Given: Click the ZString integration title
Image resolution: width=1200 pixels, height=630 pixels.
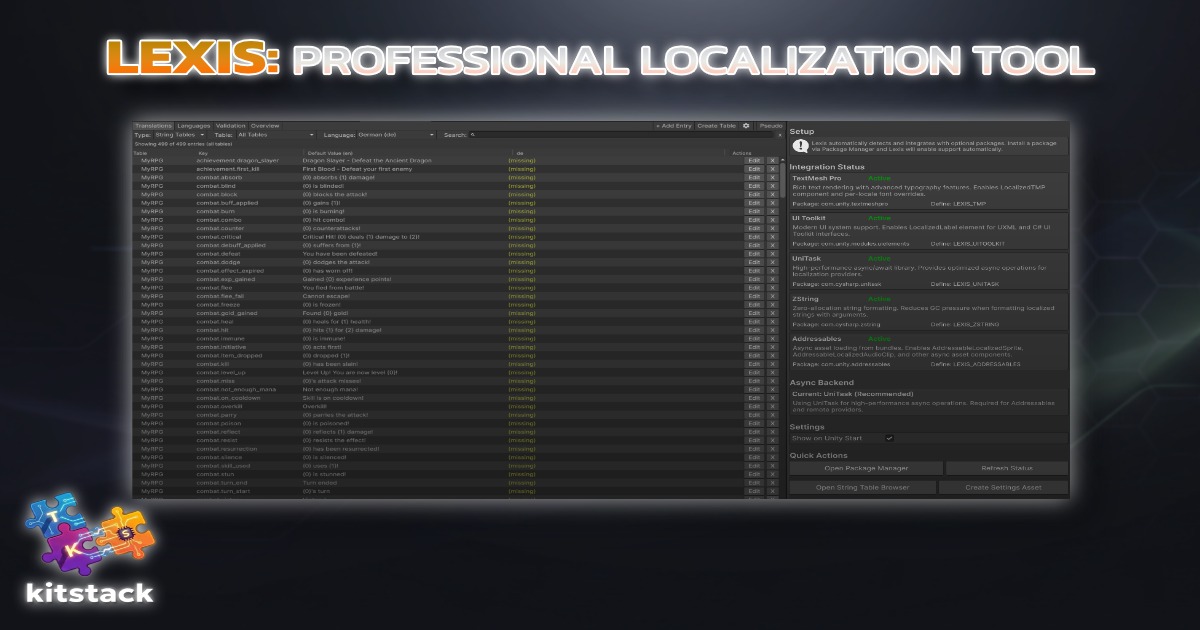Looking at the screenshot, I should (x=806, y=299).
